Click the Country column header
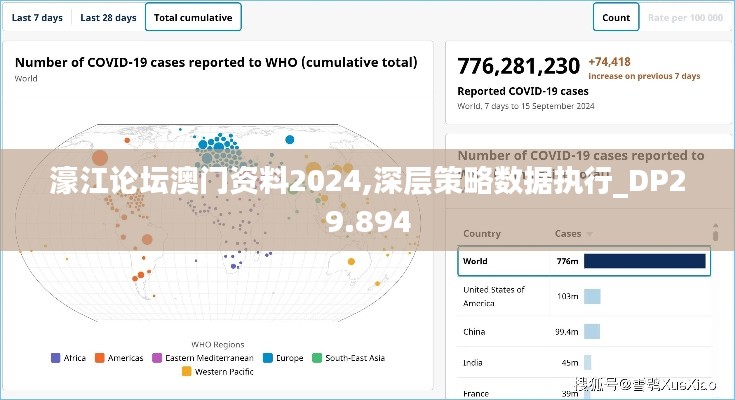The image size is (735, 400). [482, 234]
